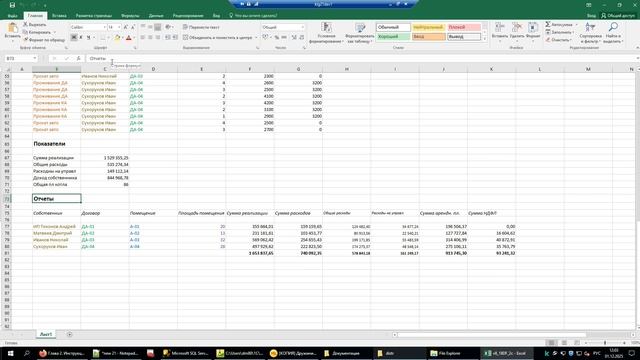The height and width of the screenshot is (360, 640).
Task: Open the font size dropdown
Action: (x=119, y=27)
